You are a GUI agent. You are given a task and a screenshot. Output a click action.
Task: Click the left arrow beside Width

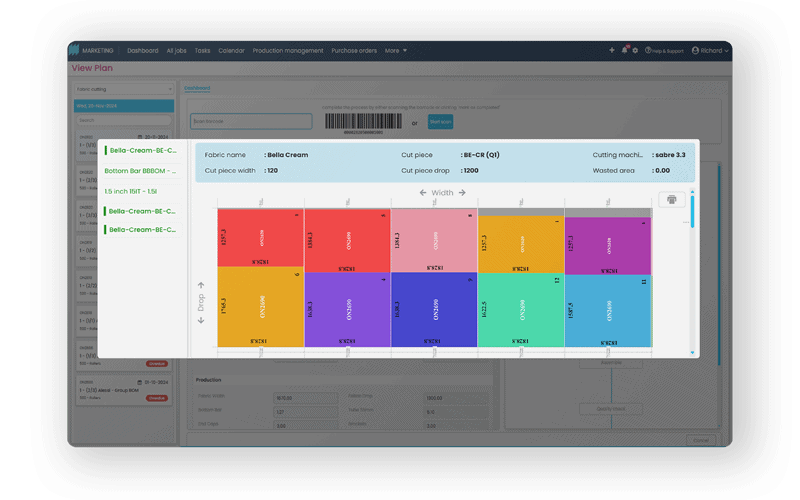tap(423, 192)
